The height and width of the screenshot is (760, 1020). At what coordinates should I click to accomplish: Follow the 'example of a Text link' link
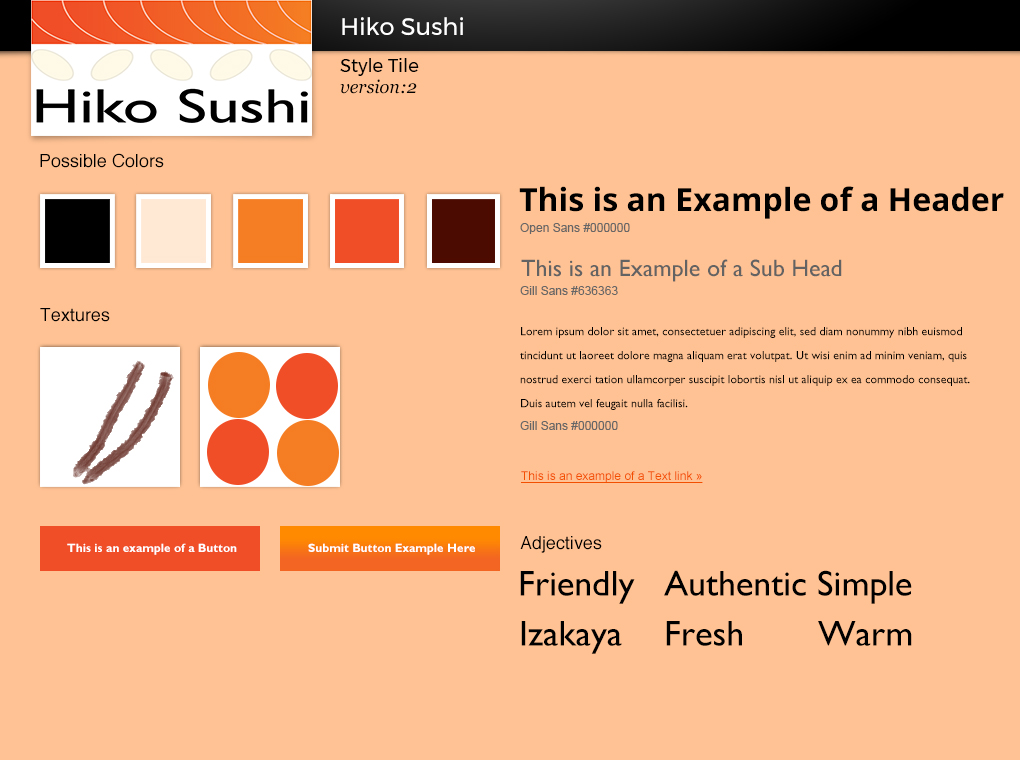coord(611,476)
